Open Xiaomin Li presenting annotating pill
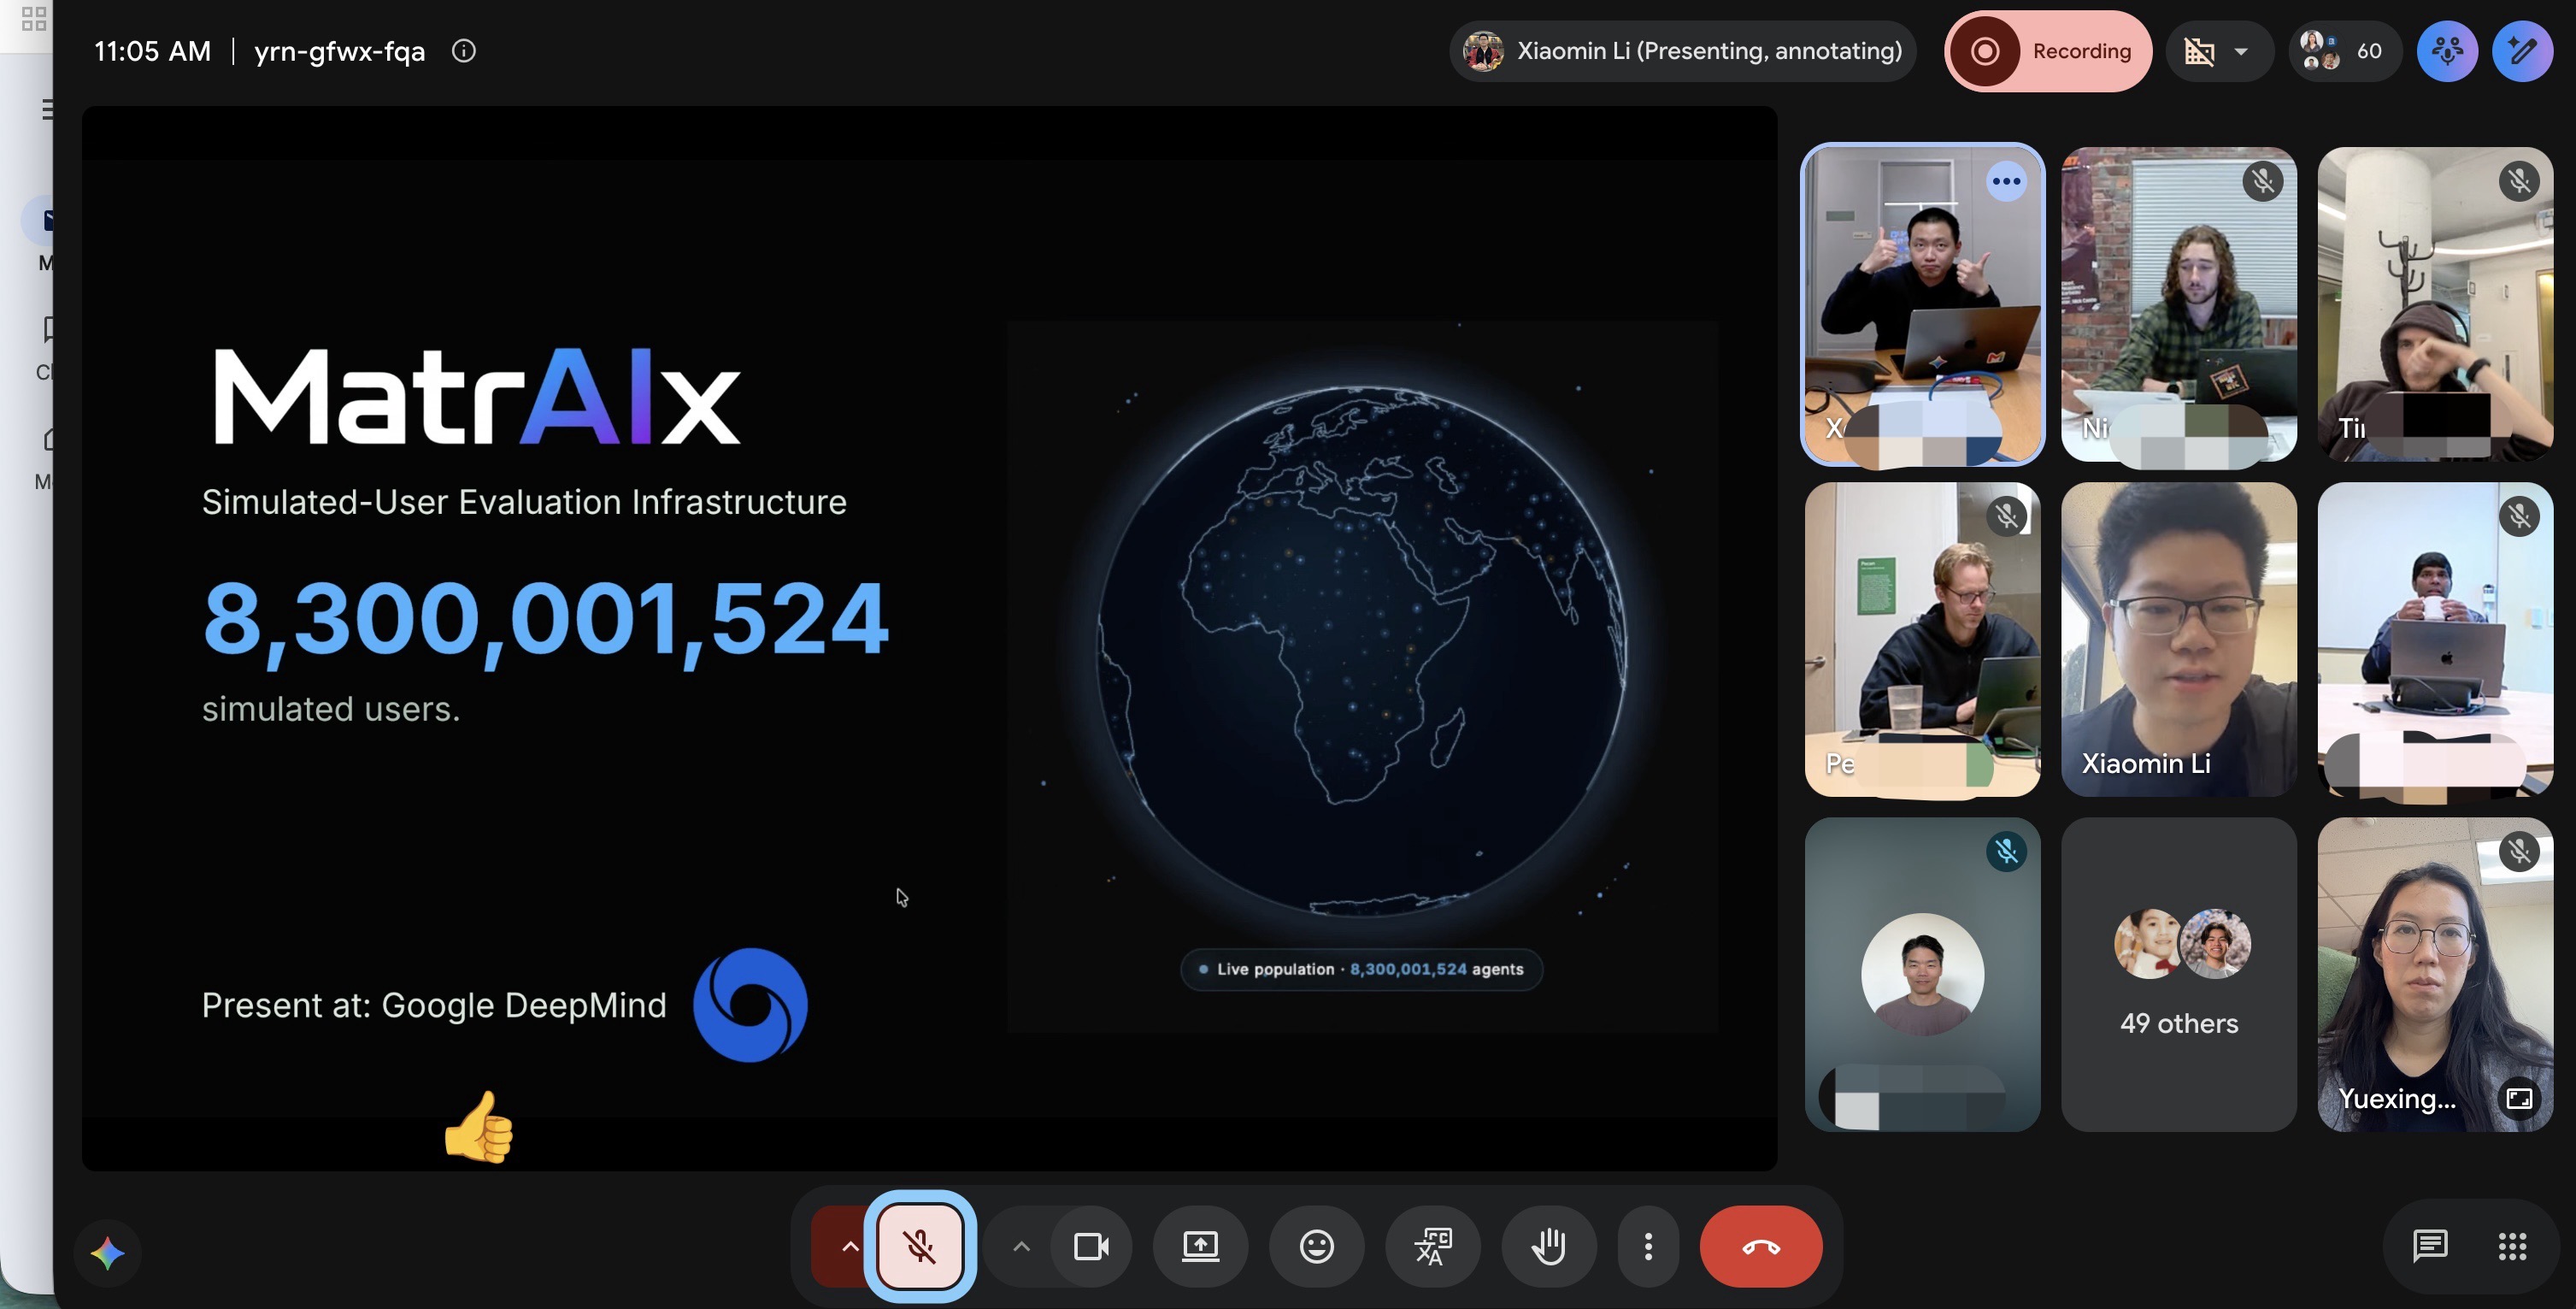Viewport: 2576px width, 1309px height. (x=1683, y=51)
